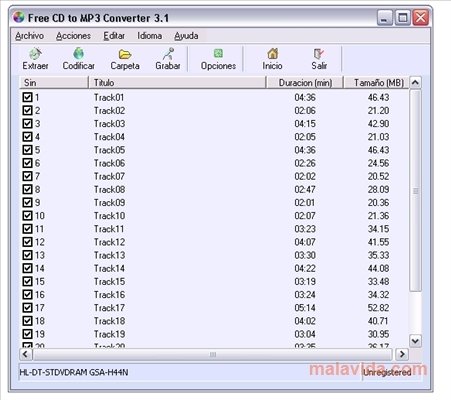Click the Extraer toolbar icon
This screenshot has width=451, height=400.
pyautogui.click(x=35, y=59)
